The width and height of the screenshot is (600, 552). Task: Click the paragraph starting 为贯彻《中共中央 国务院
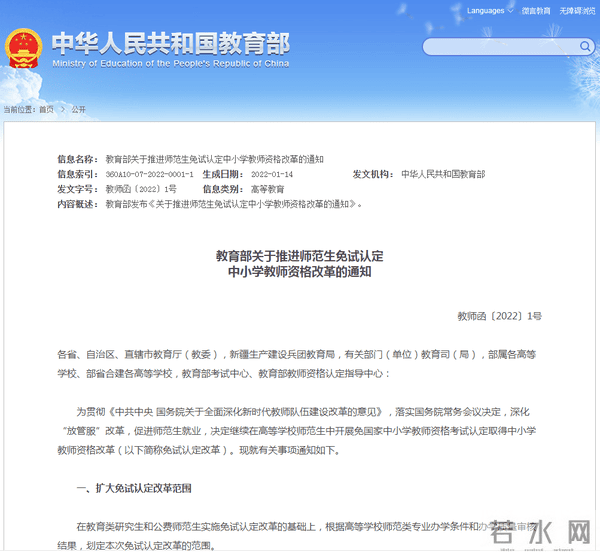pyautogui.click(x=297, y=431)
